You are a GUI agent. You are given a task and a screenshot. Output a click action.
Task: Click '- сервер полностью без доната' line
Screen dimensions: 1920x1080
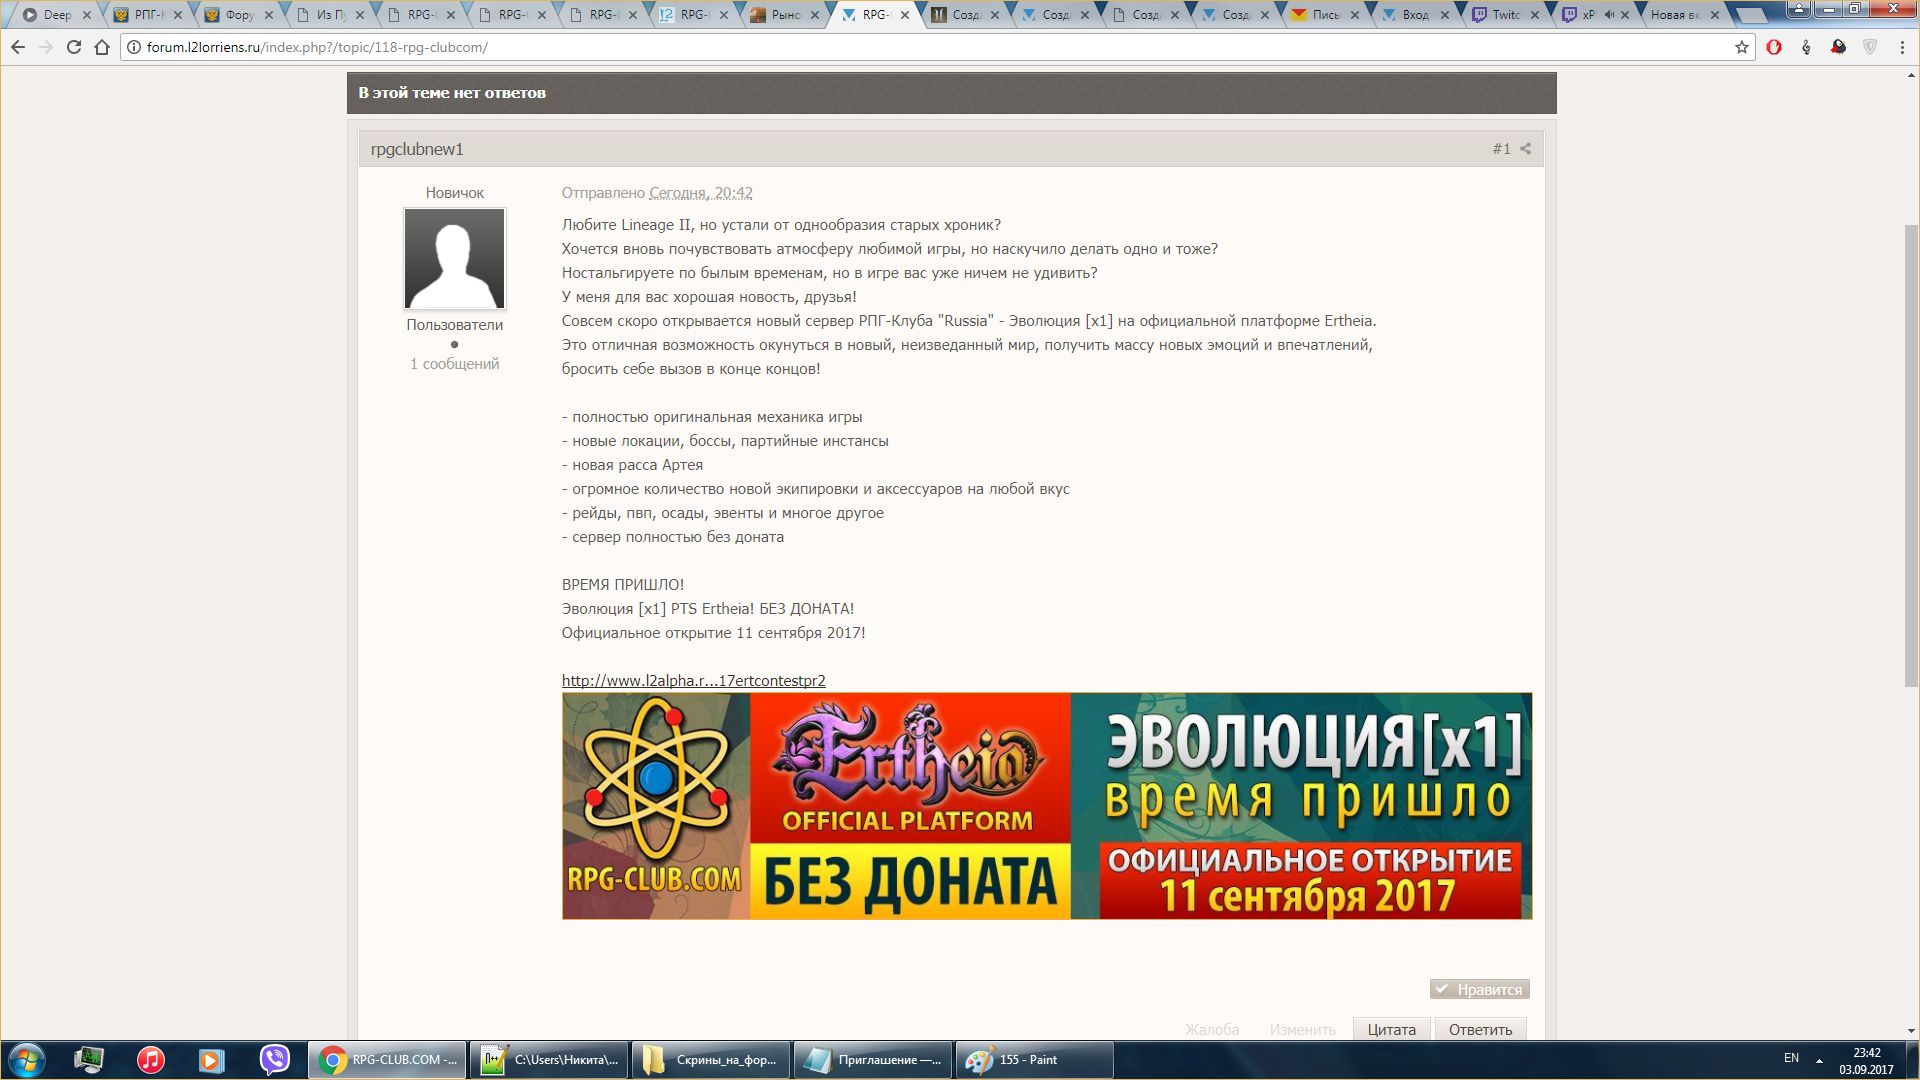pyautogui.click(x=673, y=537)
